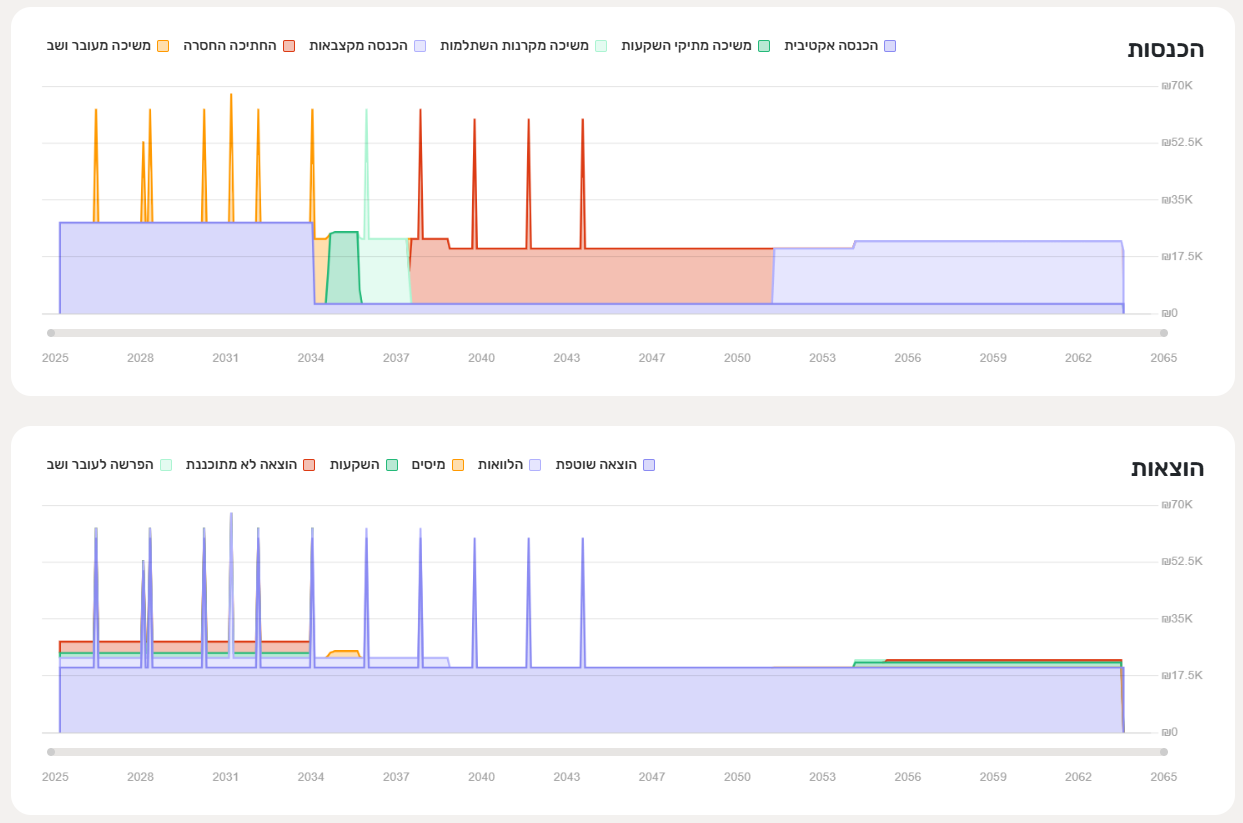Click the הוצאות chart title
This screenshot has height=823, width=1243.
(1167, 468)
